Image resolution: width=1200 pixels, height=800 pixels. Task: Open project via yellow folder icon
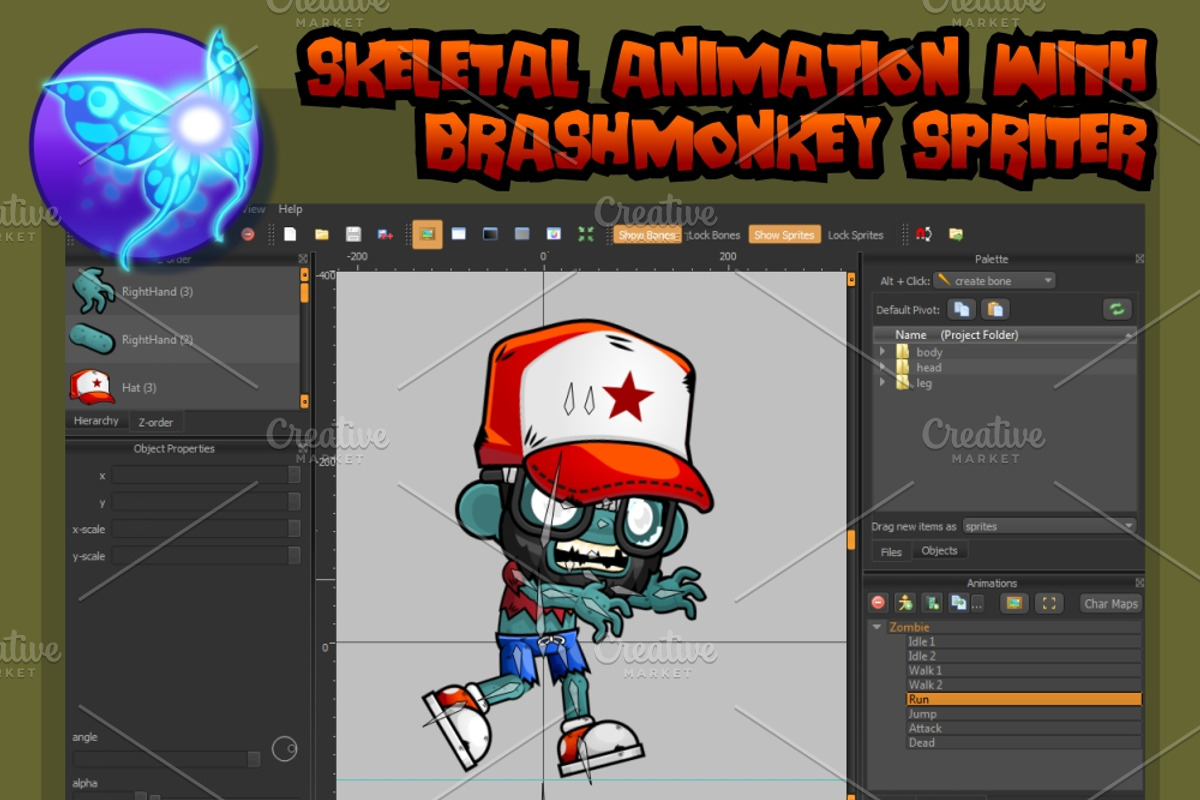click(322, 234)
